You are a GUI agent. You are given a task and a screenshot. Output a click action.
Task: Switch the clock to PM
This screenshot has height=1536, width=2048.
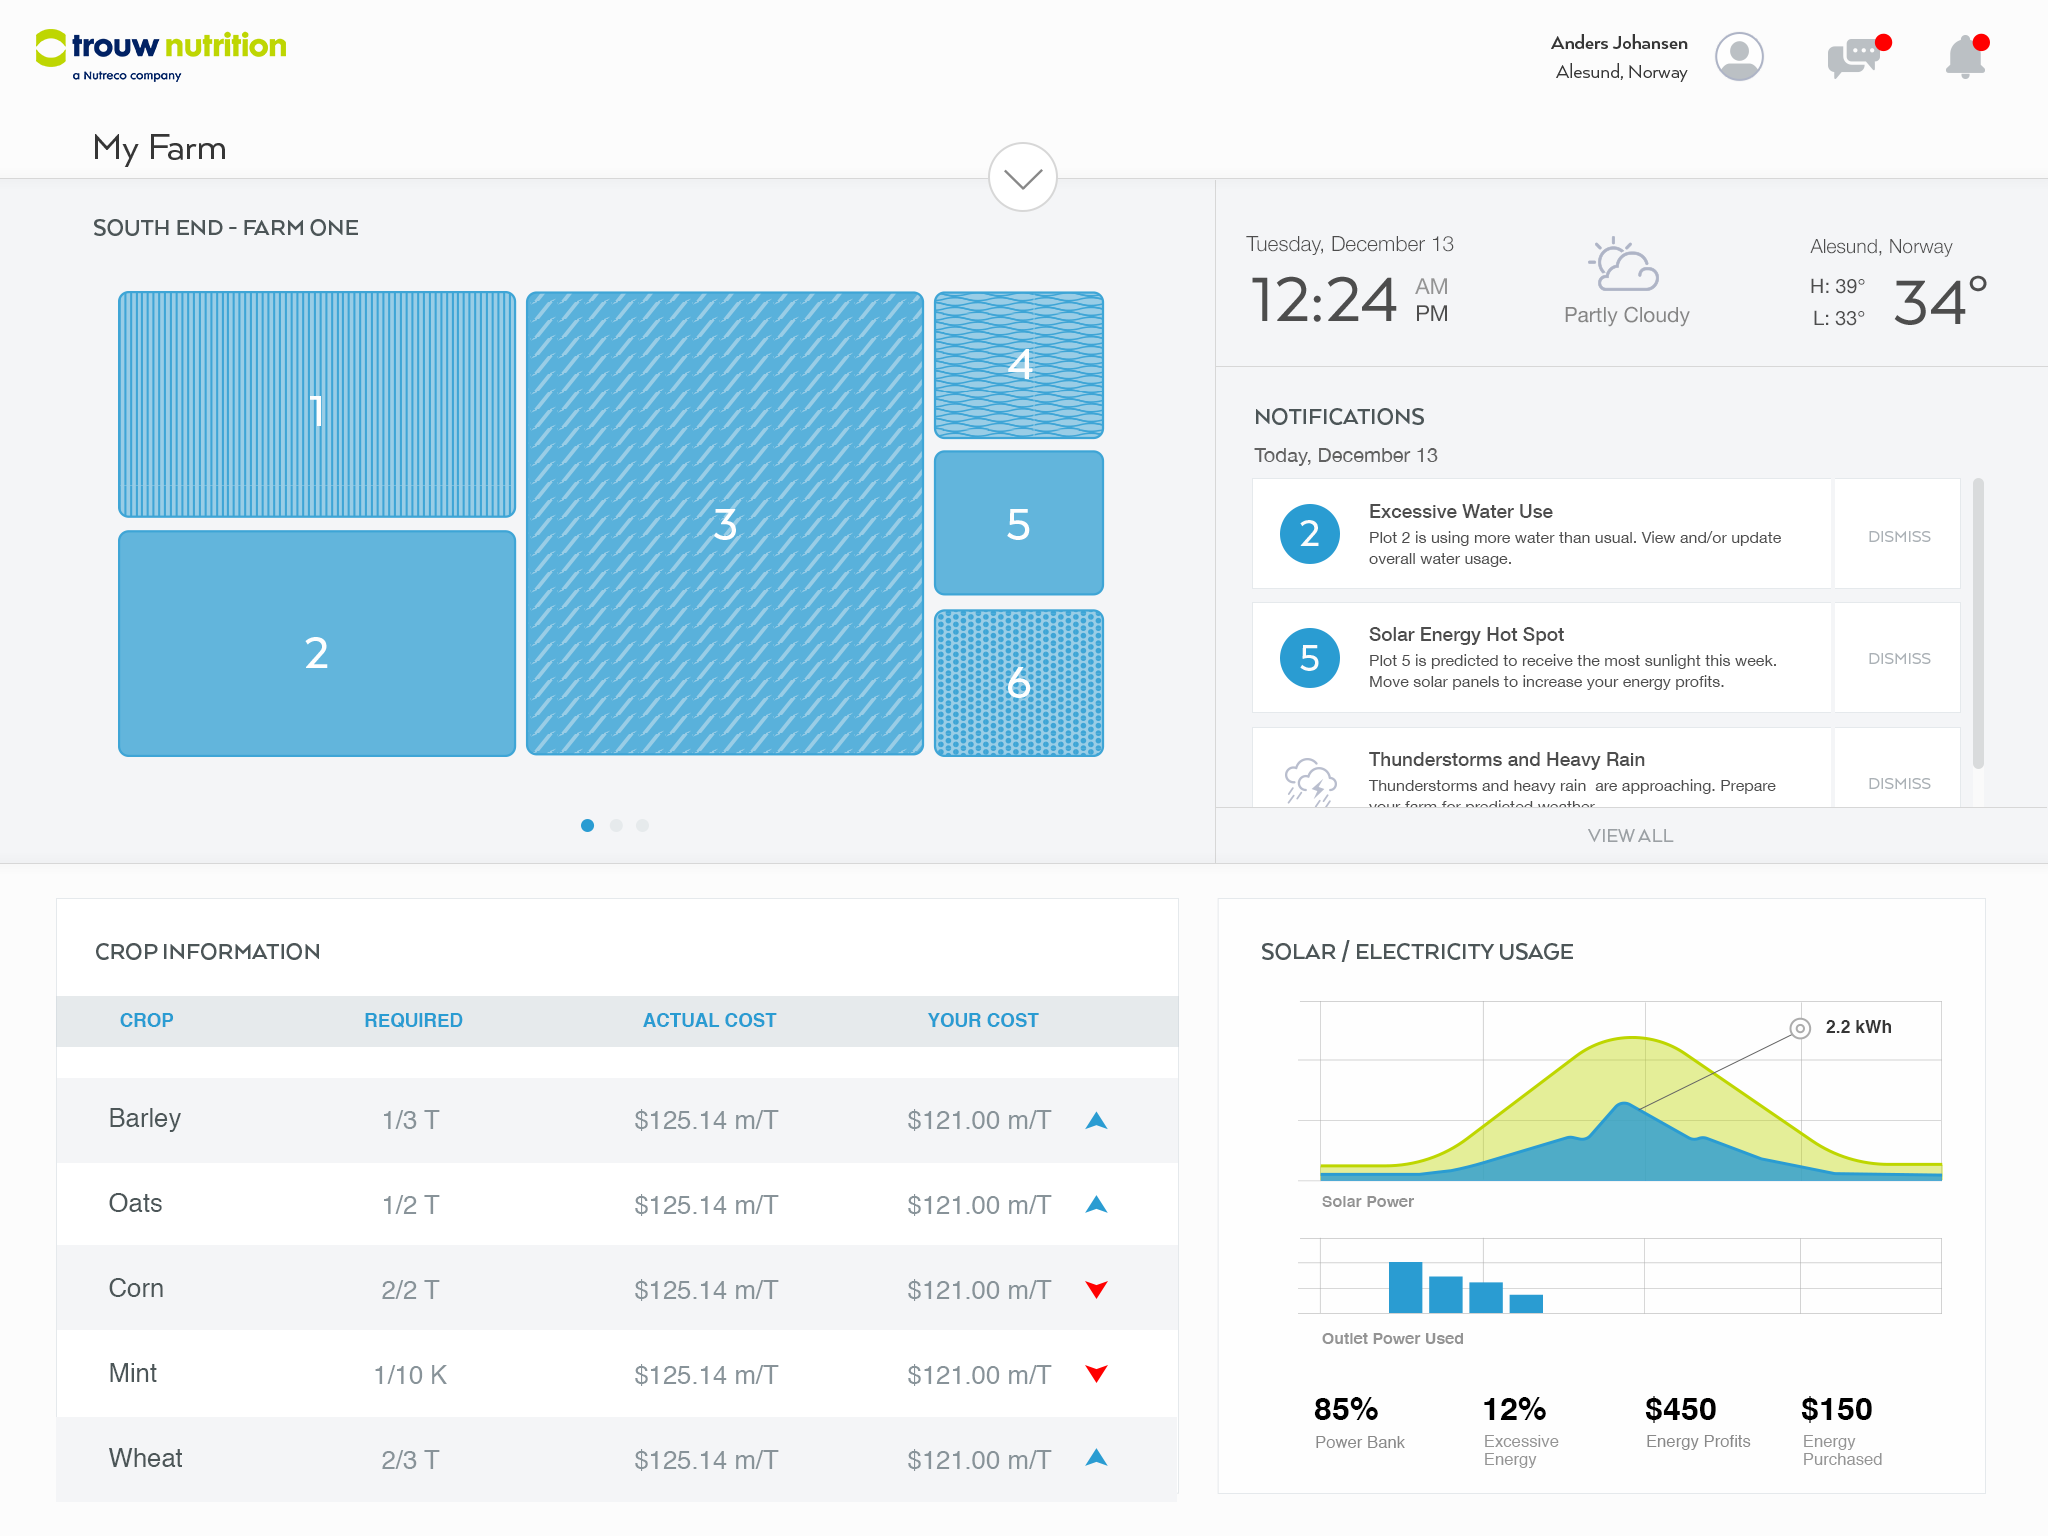1432,314
